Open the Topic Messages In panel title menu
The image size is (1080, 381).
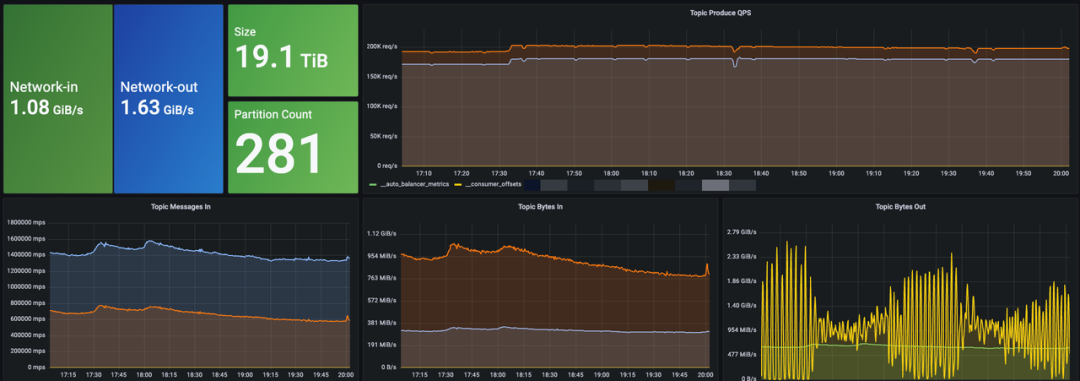(180, 206)
